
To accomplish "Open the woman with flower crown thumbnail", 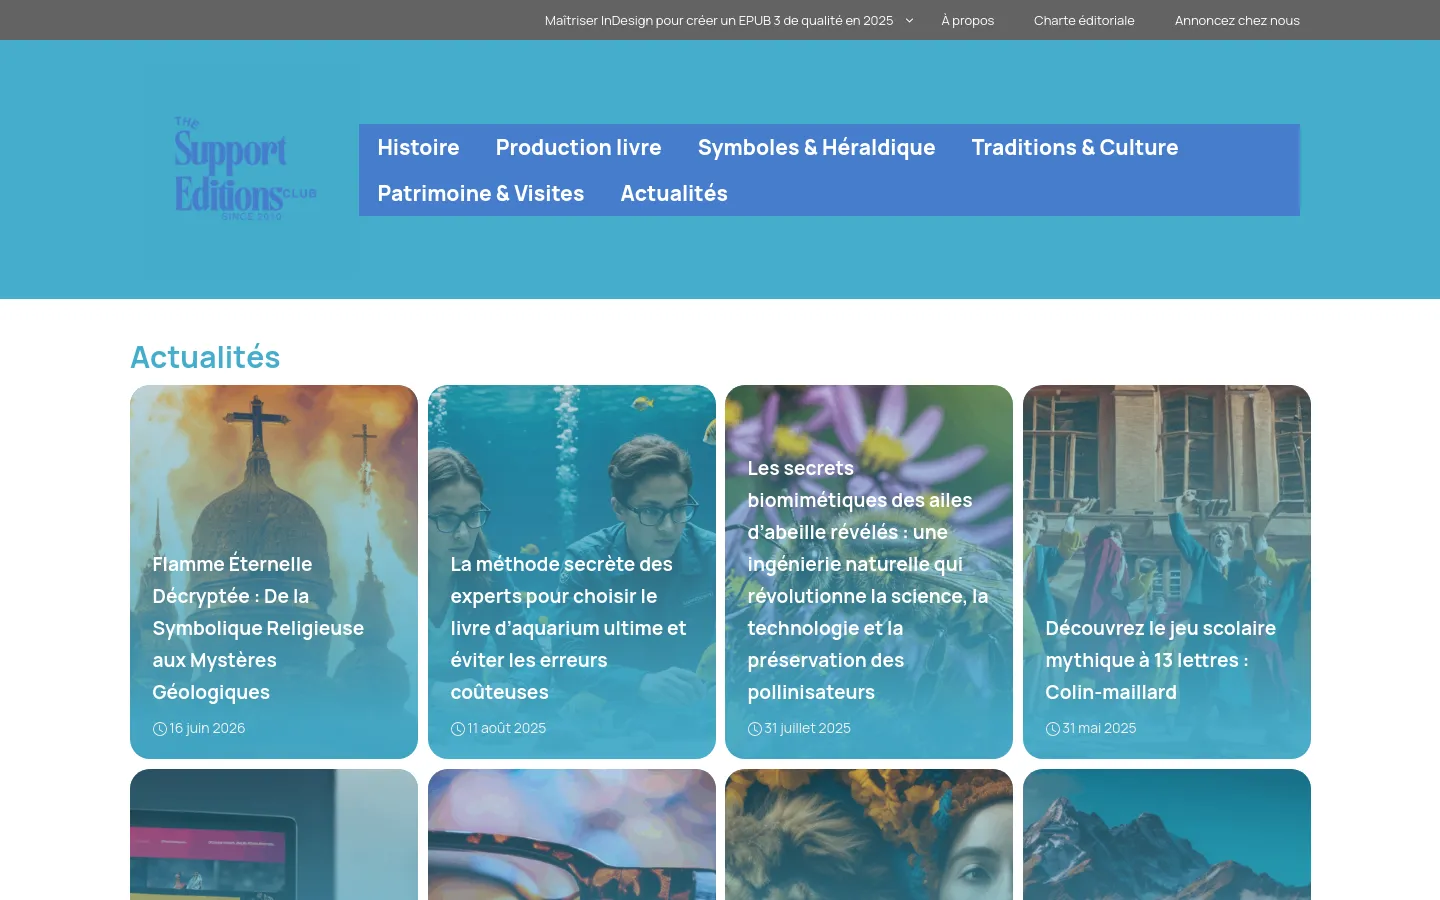I will [x=869, y=835].
